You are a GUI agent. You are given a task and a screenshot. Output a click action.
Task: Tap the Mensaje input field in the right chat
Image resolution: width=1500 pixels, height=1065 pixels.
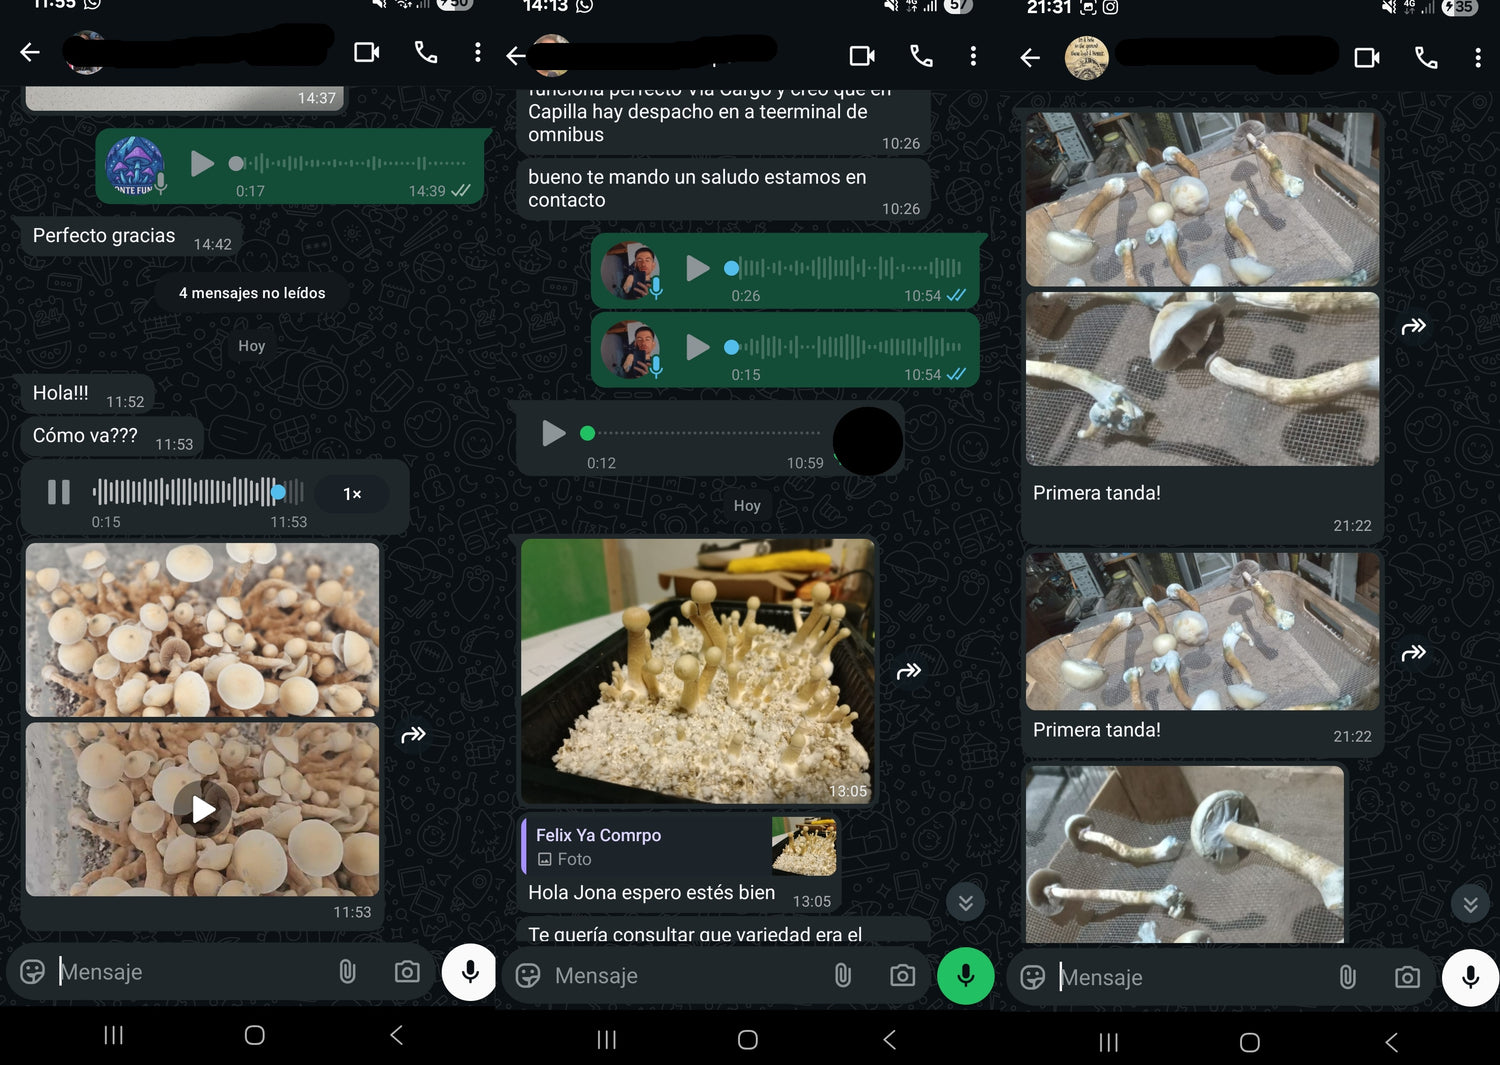coord(1190,977)
